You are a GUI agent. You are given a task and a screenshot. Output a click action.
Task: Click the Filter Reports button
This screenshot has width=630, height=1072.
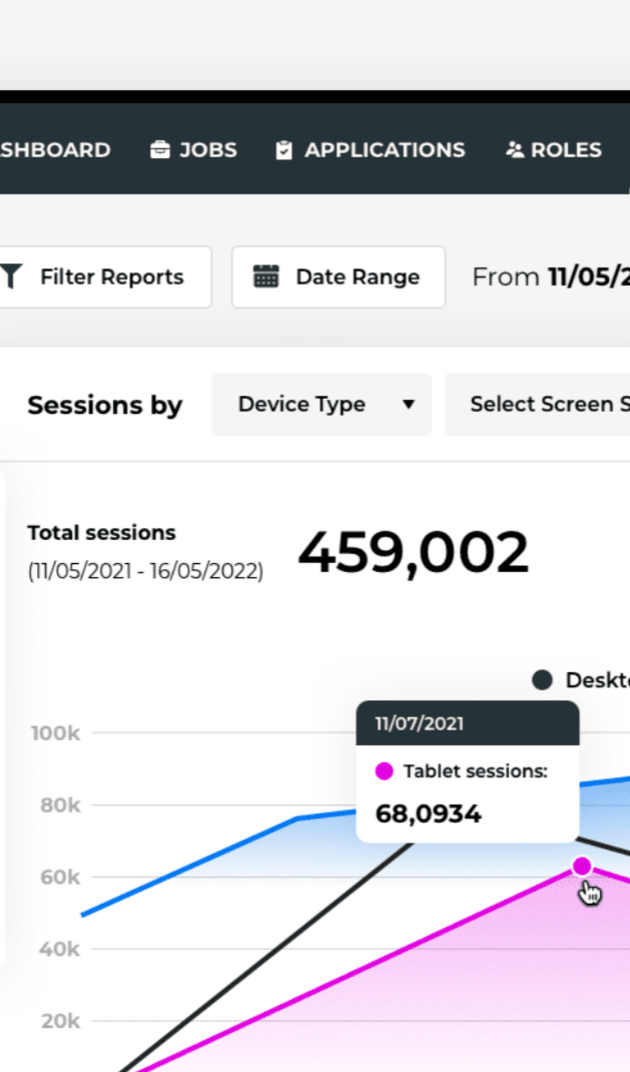tap(105, 277)
